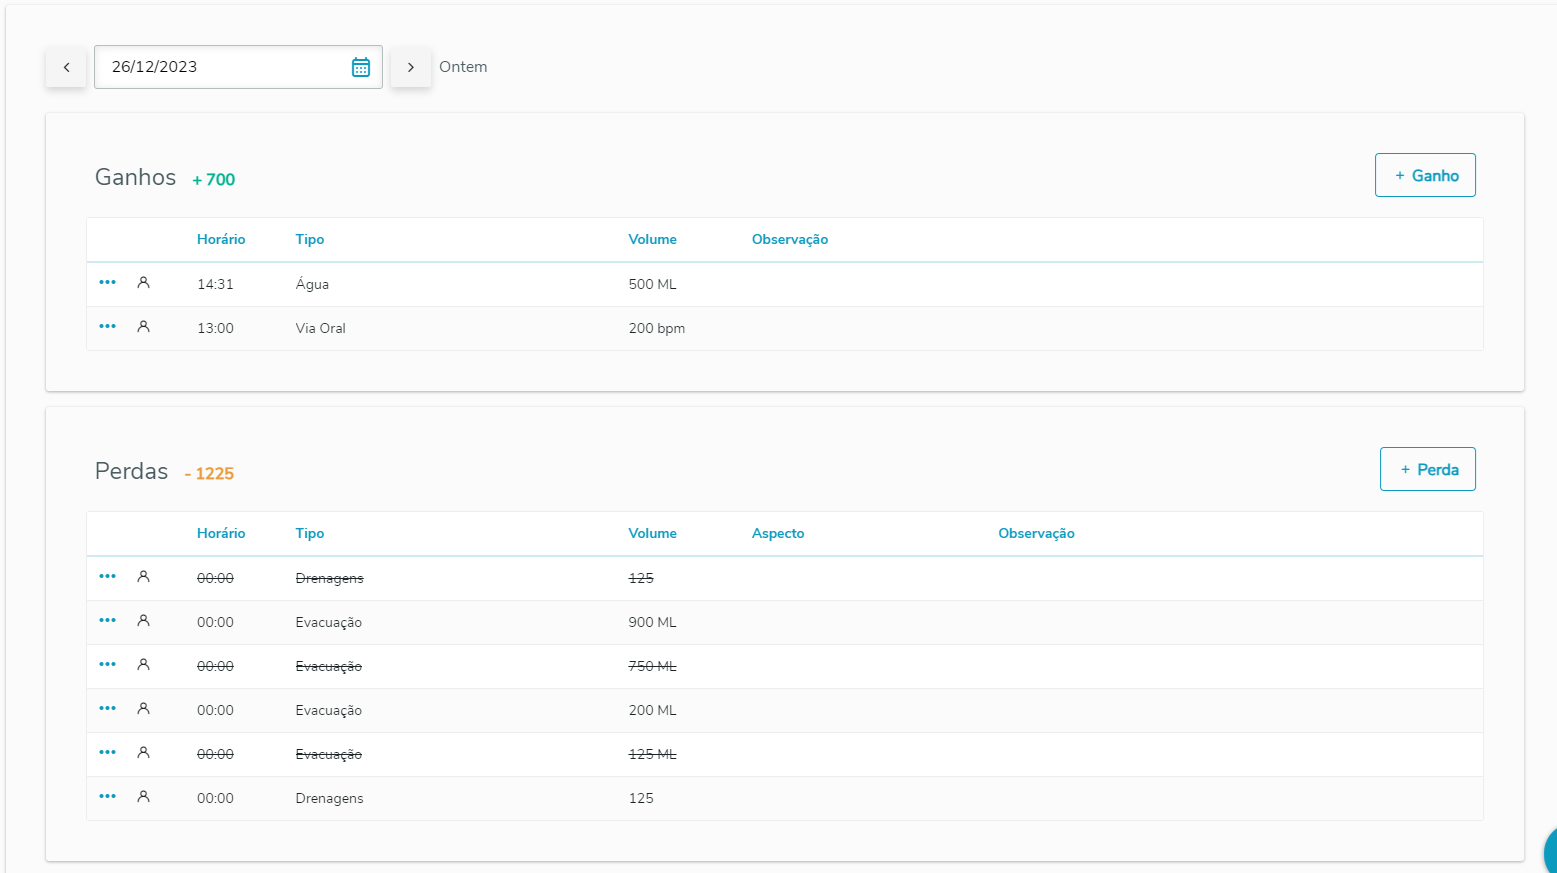Go to the previous day arrow

pos(66,67)
